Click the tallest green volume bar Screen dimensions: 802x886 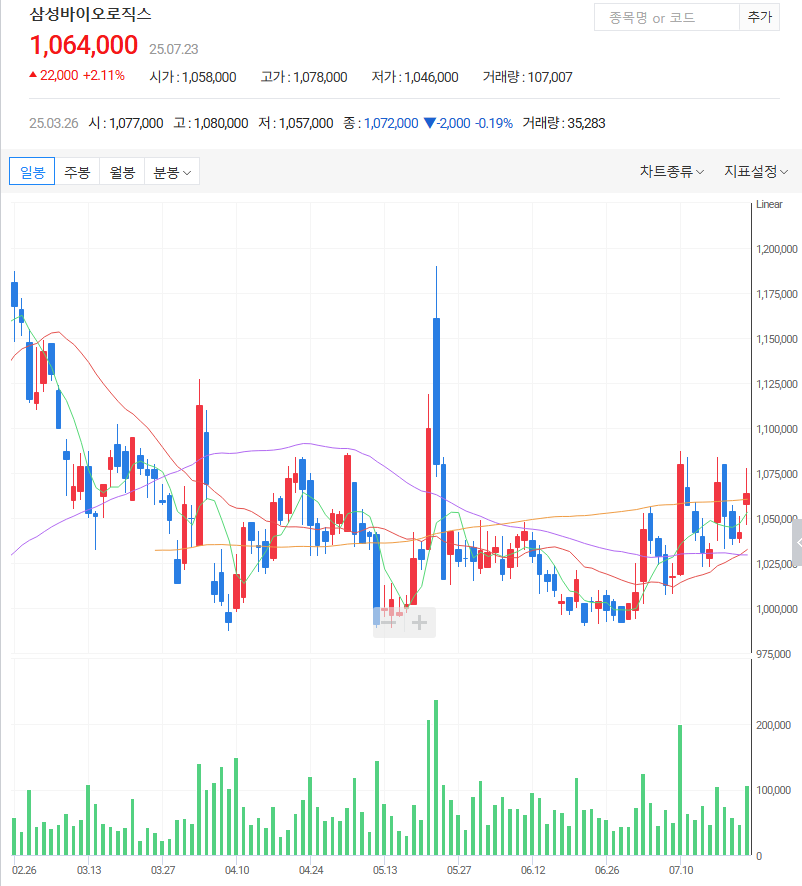[436, 778]
